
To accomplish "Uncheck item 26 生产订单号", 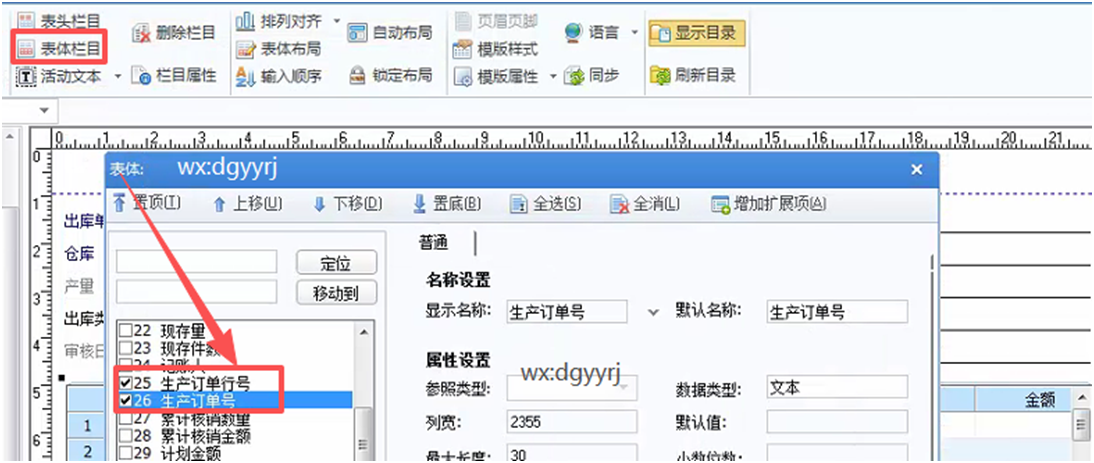I will [126, 400].
